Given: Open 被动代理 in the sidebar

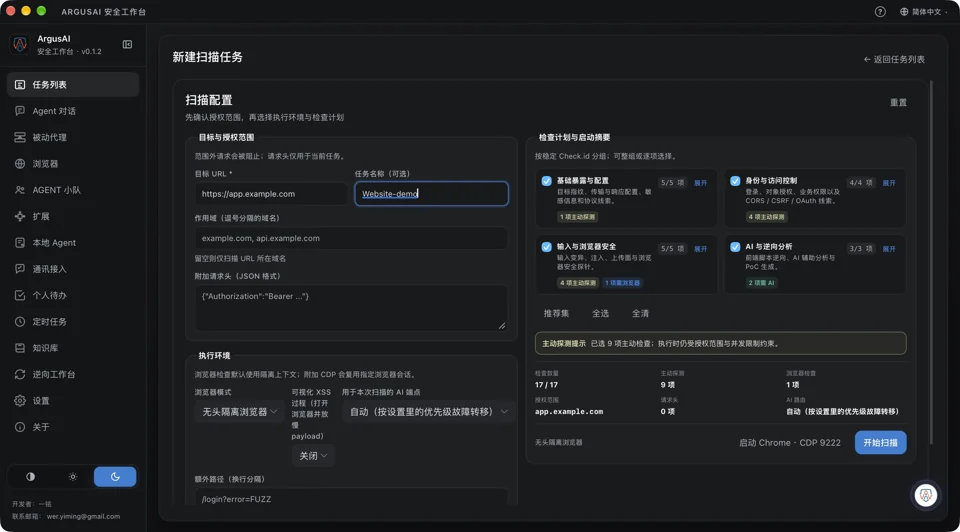Looking at the screenshot, I should tap(73, 137).
